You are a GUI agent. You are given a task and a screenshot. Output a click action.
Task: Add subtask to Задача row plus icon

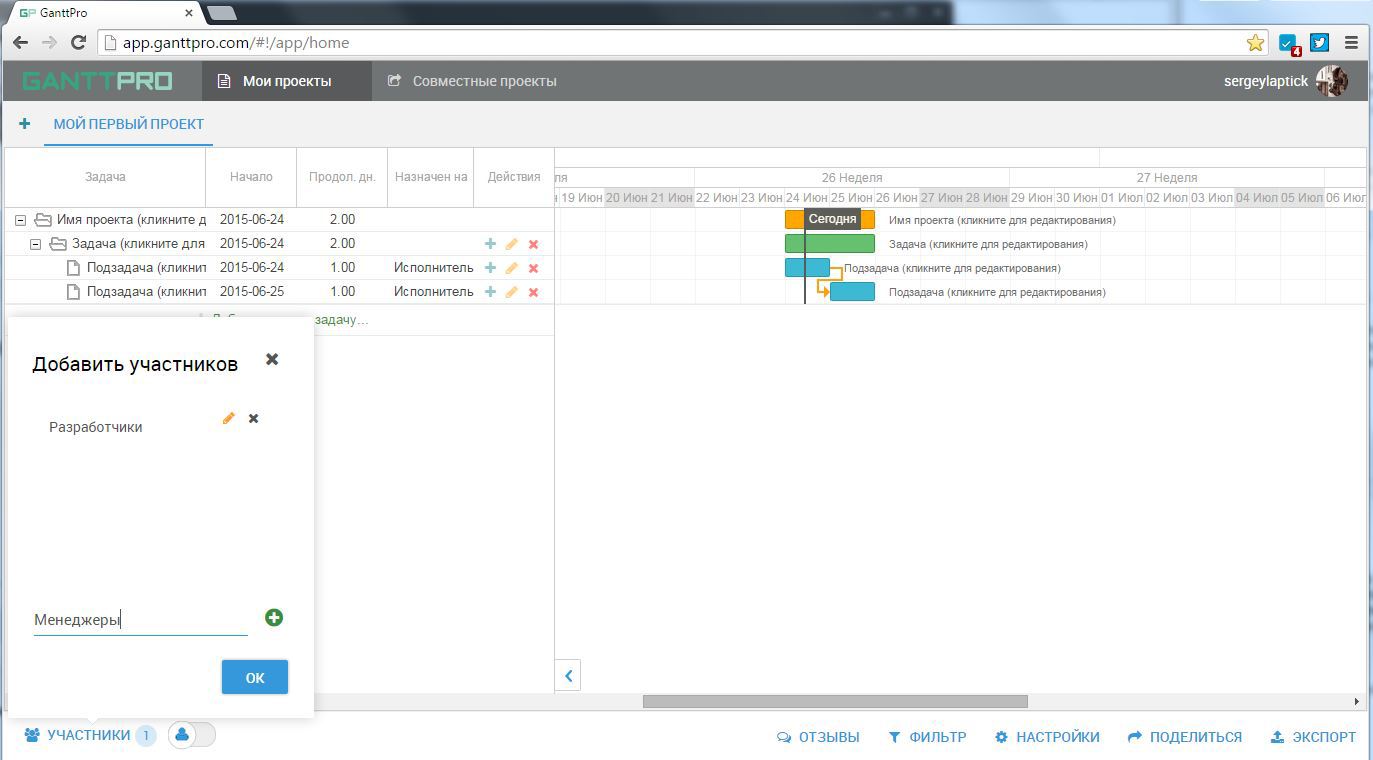(x=490, y=244)
